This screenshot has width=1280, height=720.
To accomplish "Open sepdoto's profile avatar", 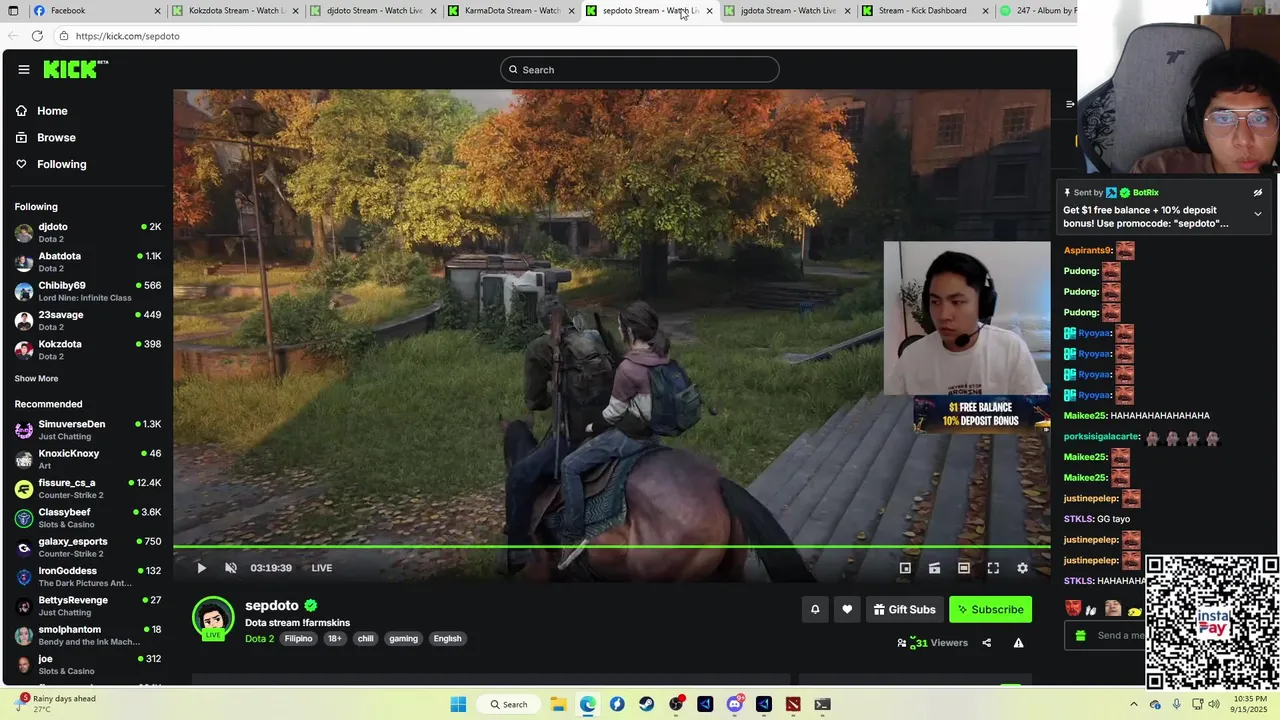I will [x=213, y=617].
